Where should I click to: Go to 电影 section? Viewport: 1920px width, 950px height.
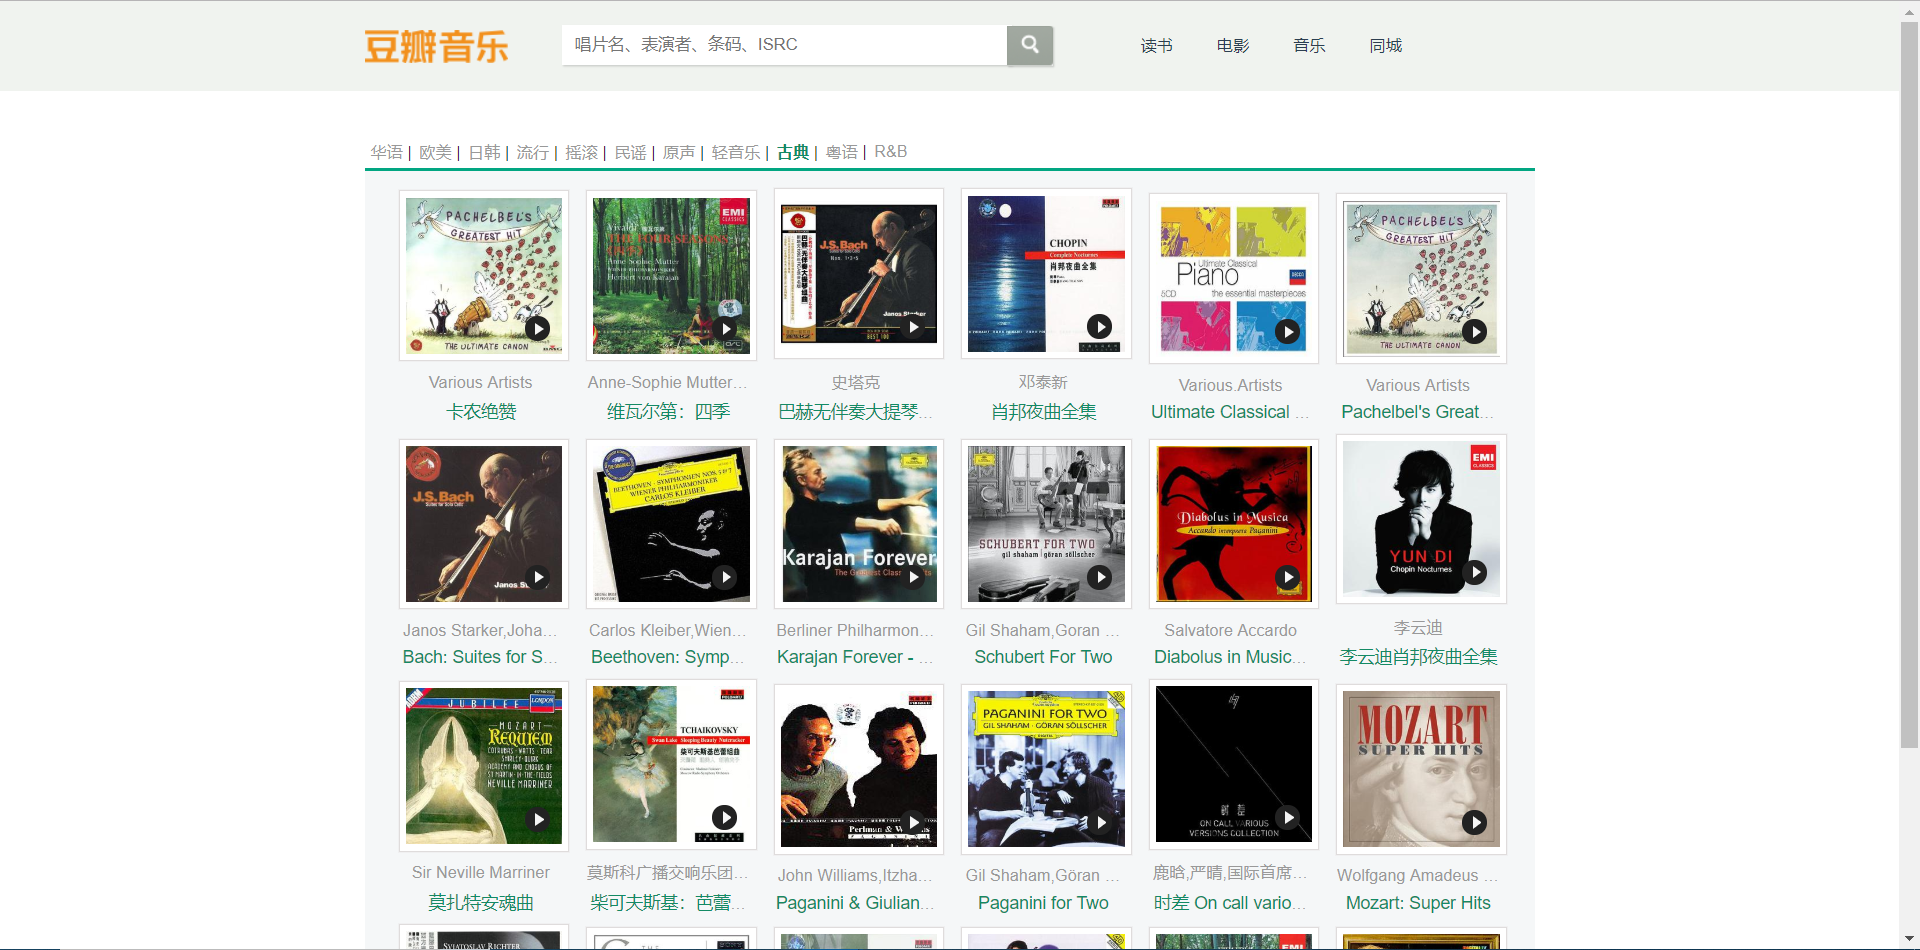pos(1233,46)
